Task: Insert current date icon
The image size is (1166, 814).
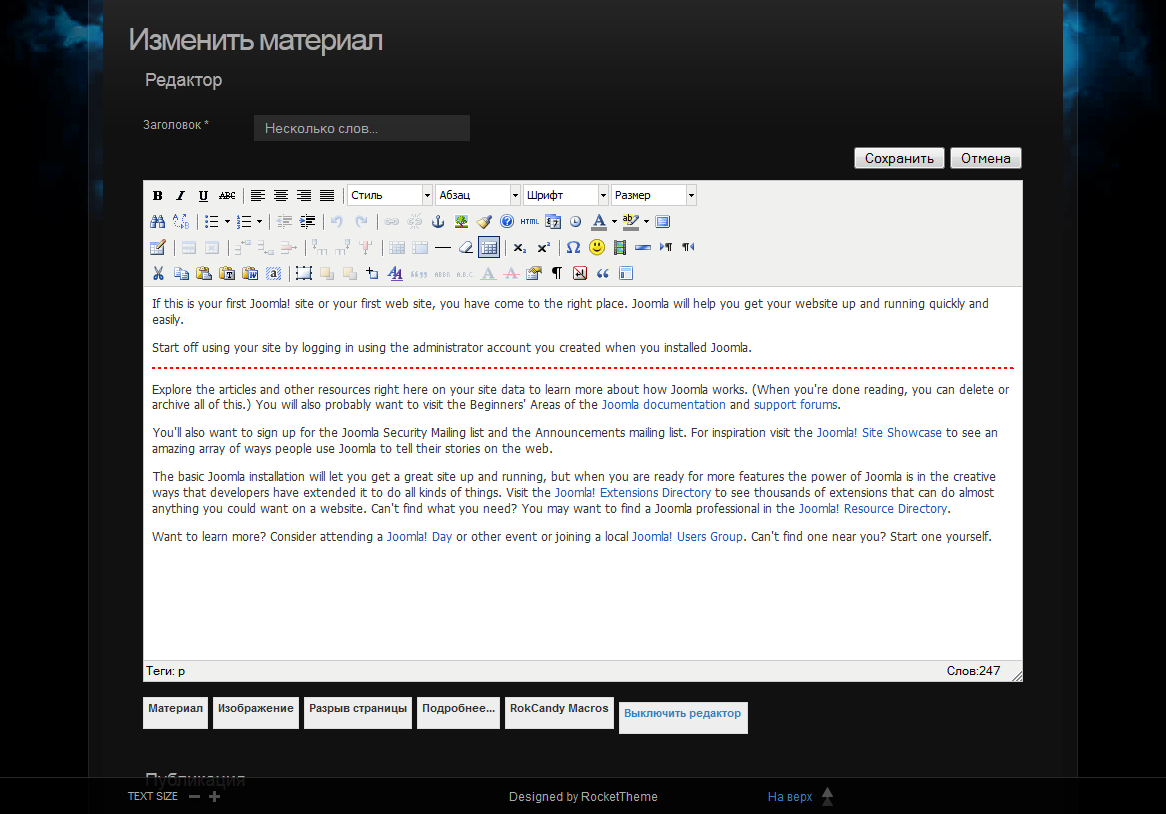Action: pos(553,222)
